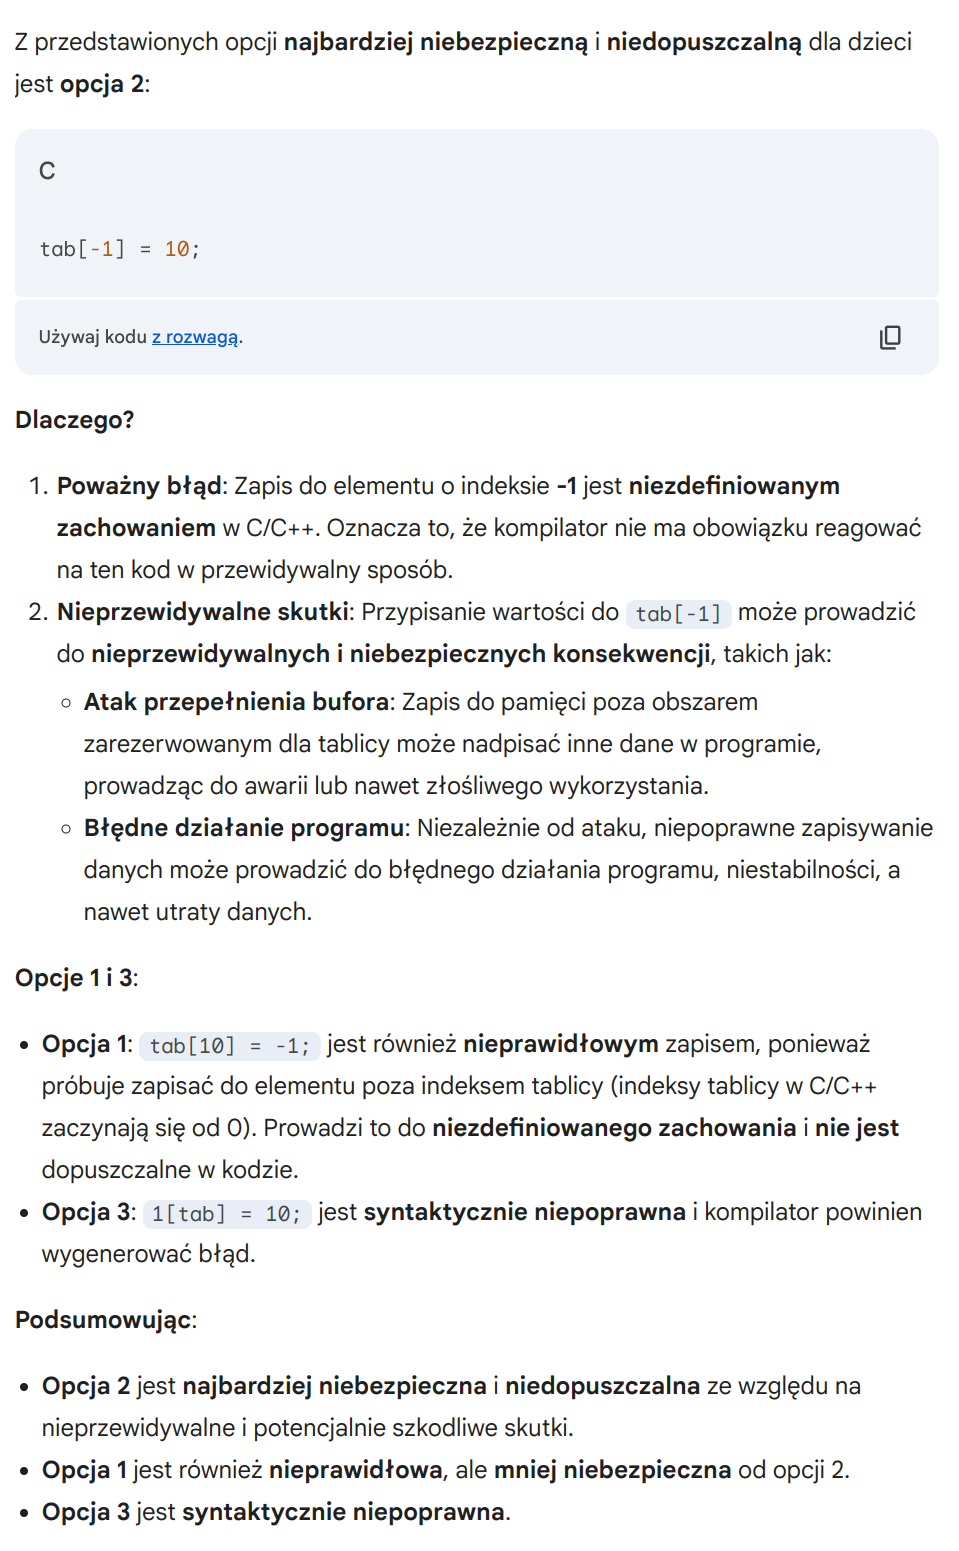The width and height of the screenshot is (959, 1551).
Task: Open the "z rozwagą" link
Action: click(x=195, y=337)
